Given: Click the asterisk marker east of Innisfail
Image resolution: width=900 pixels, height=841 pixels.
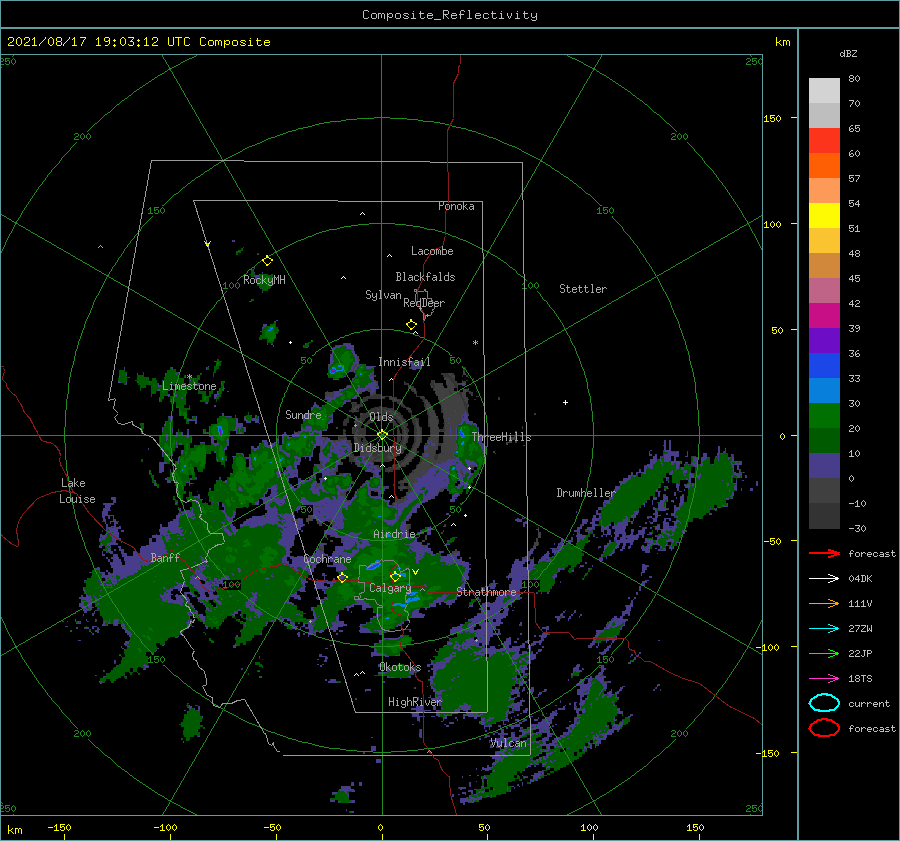Looking at the screenshot, I should click(x=475, y=343).
